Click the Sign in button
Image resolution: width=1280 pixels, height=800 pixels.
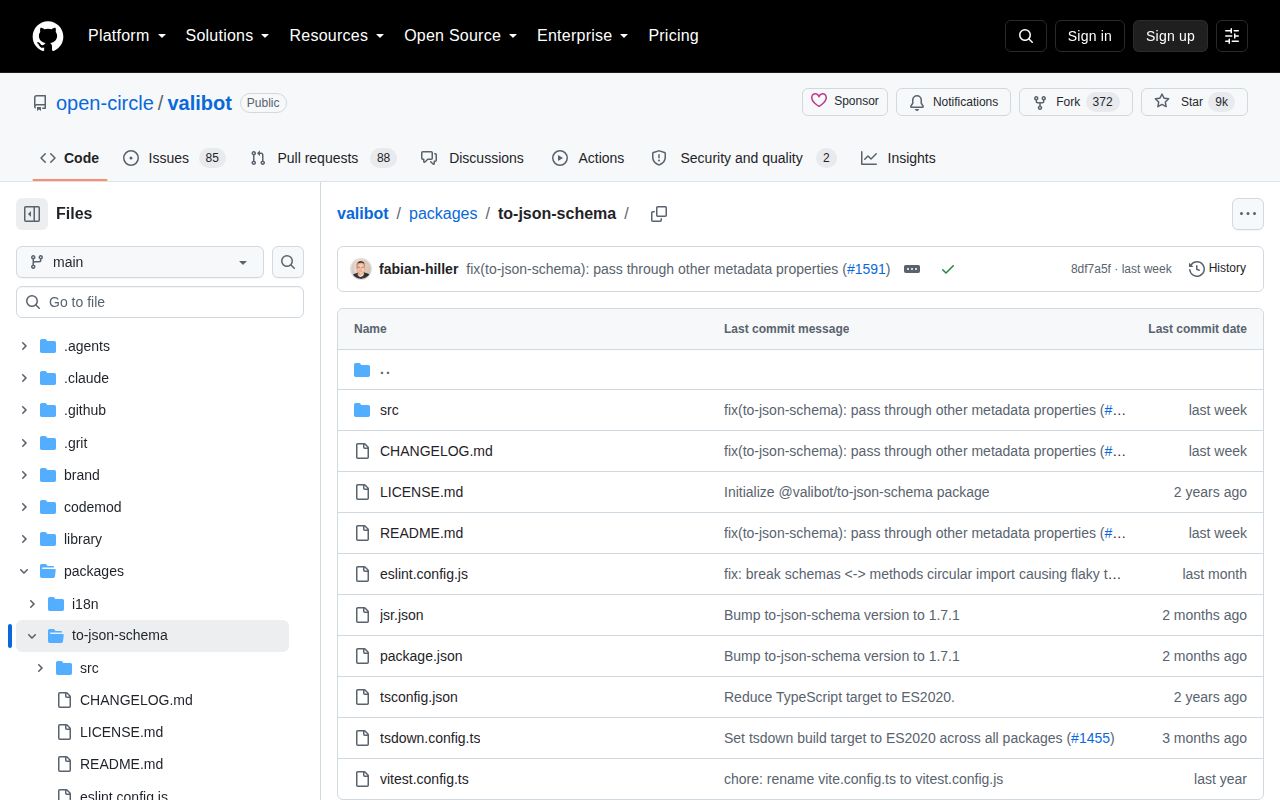[x=1089, y=36]
